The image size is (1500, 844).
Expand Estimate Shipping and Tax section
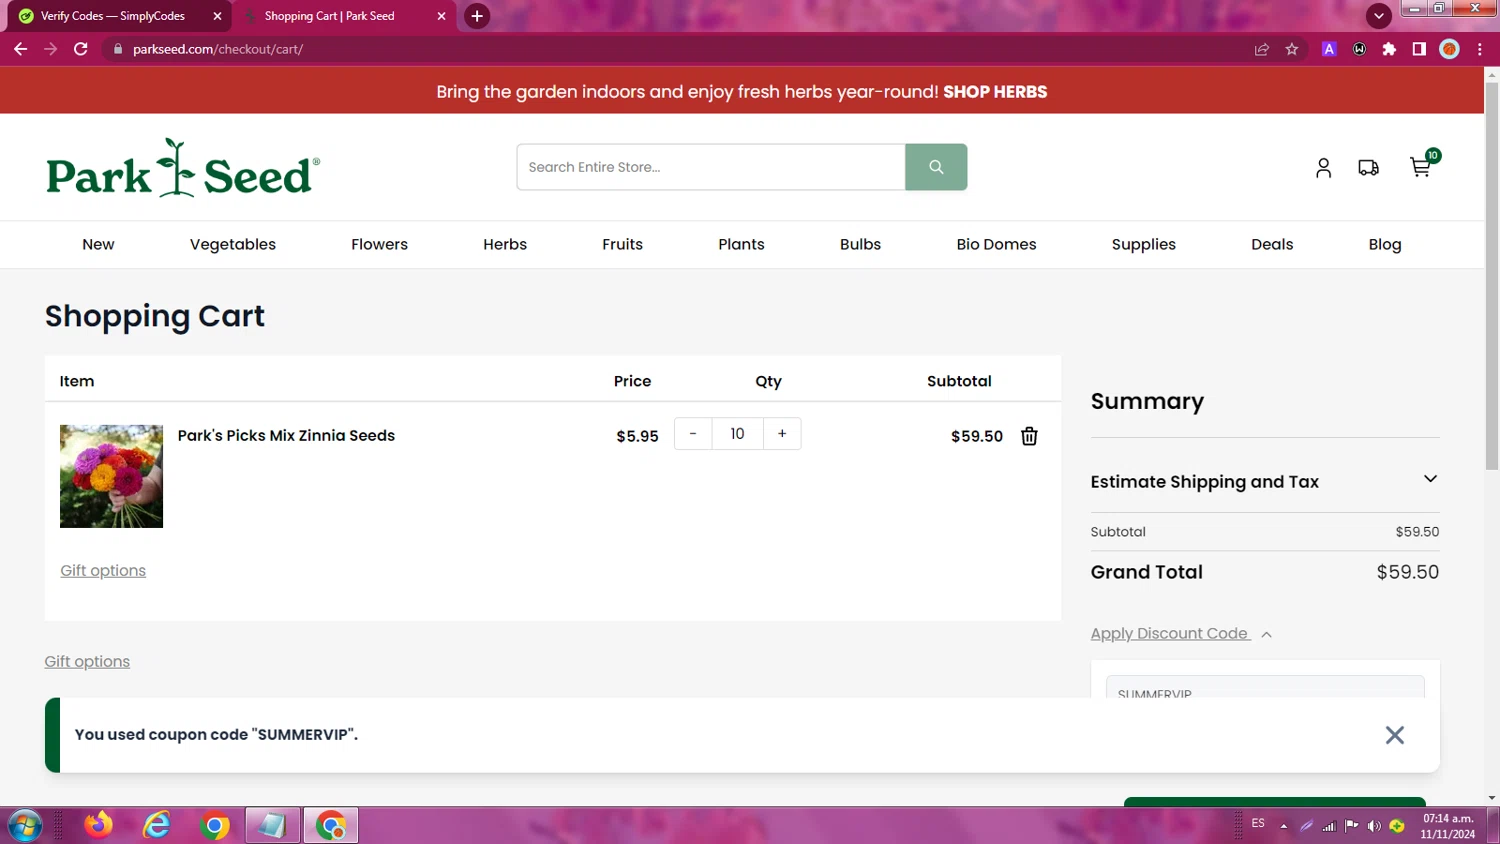1265,481
